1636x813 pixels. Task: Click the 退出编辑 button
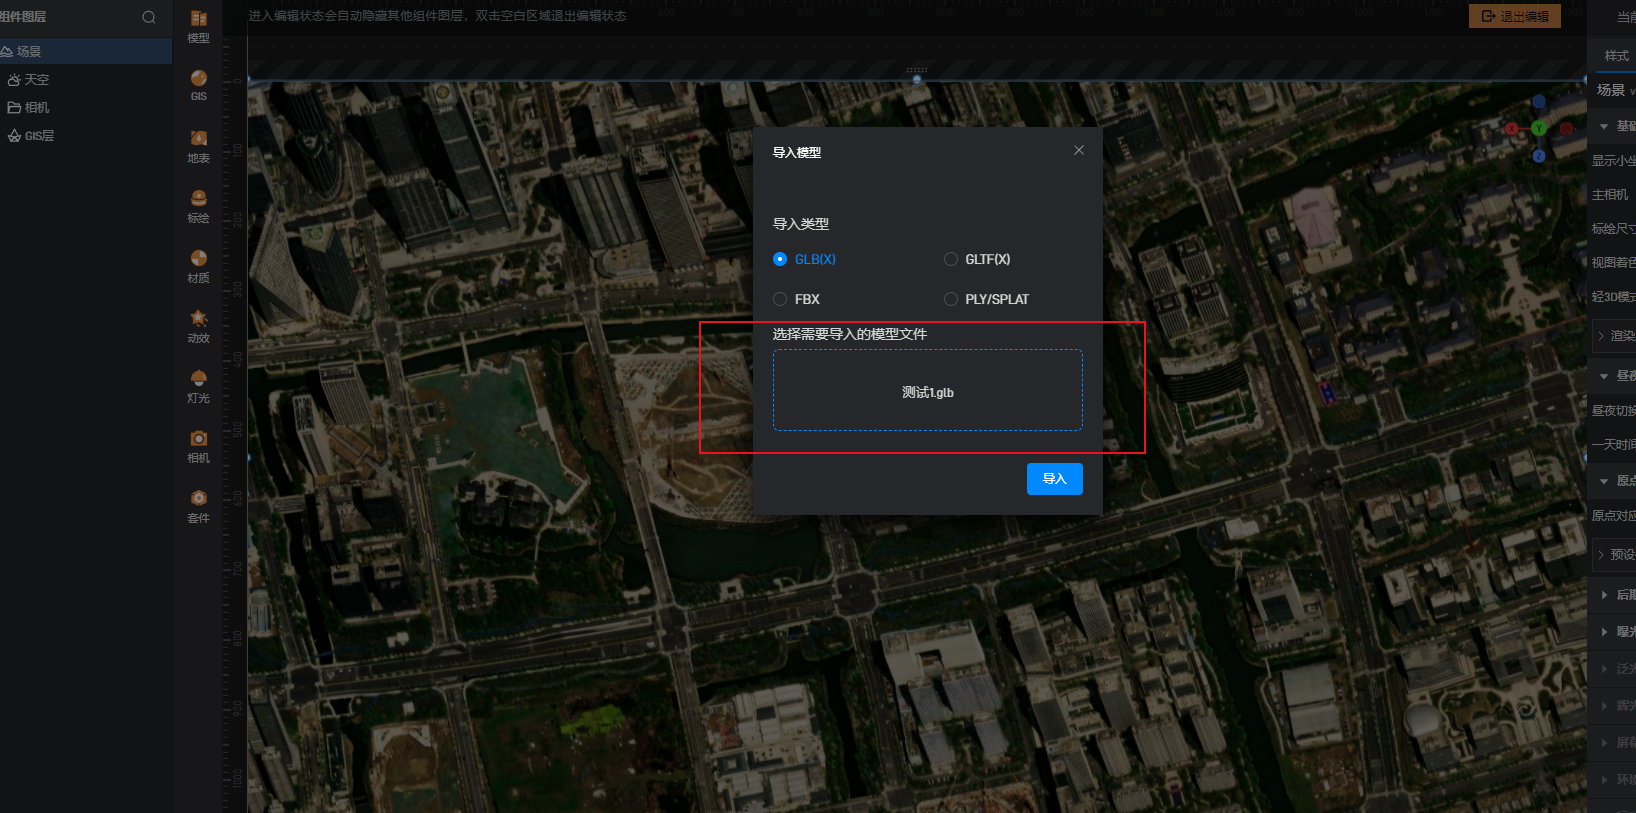pyautogui.click(x=1515, y=16)
